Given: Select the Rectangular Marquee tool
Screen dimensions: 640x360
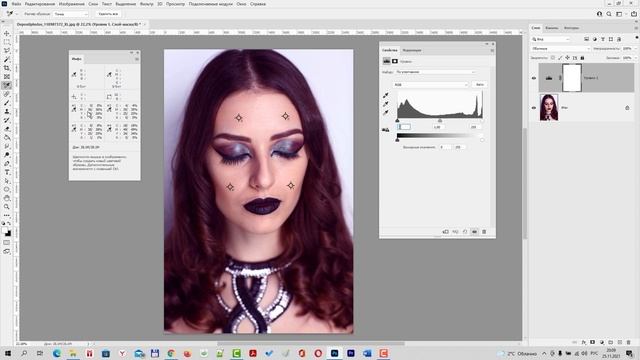Looking at the screenshot, I should (x=7, y=42).
